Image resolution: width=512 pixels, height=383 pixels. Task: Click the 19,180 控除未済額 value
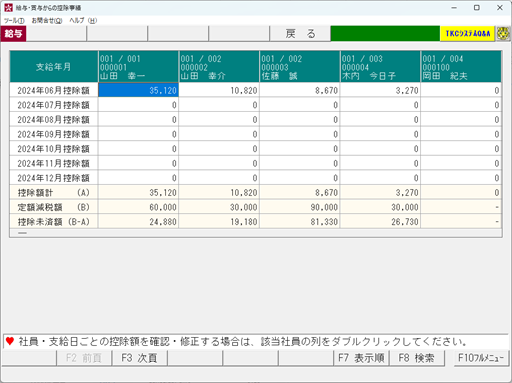(219, 222)
